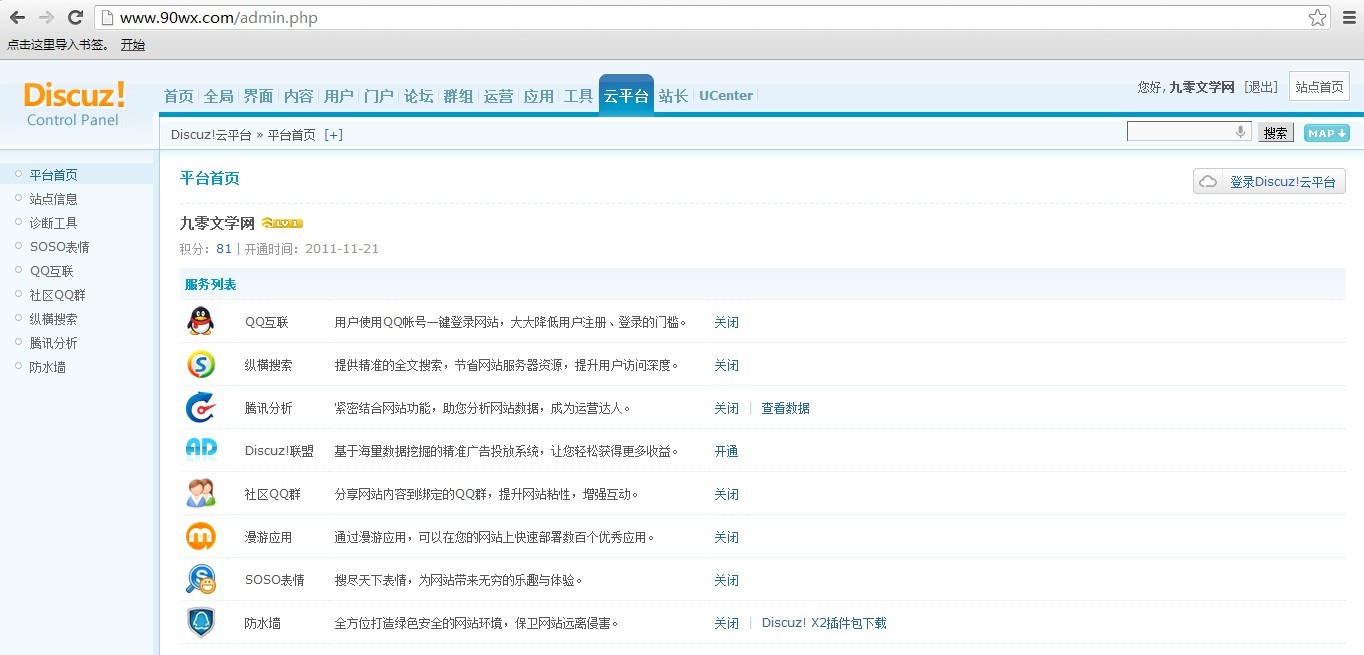Click 关闭 for 腾讯分析 service

[726, 408]
